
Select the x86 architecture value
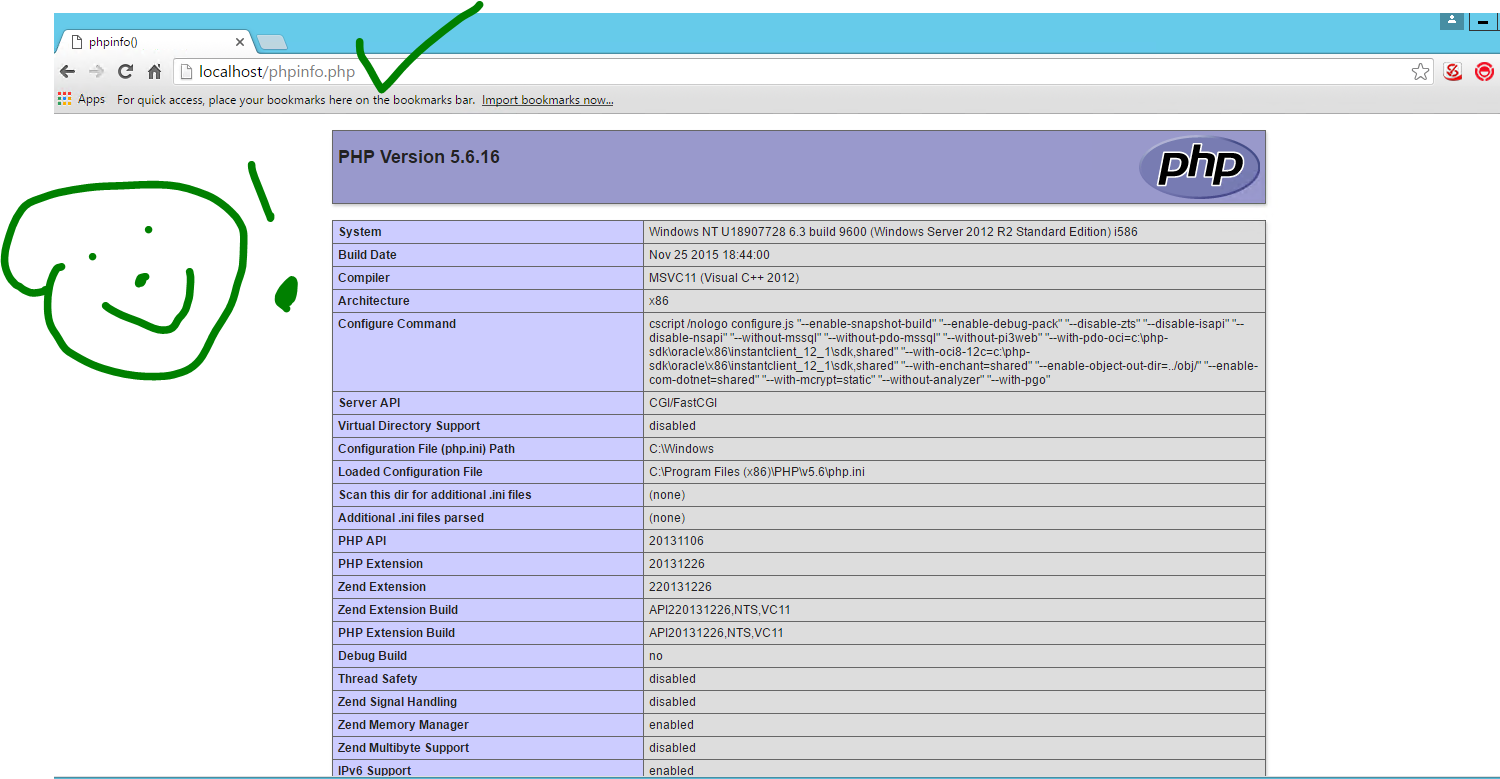pyautogui.click(x=659, y=301)
